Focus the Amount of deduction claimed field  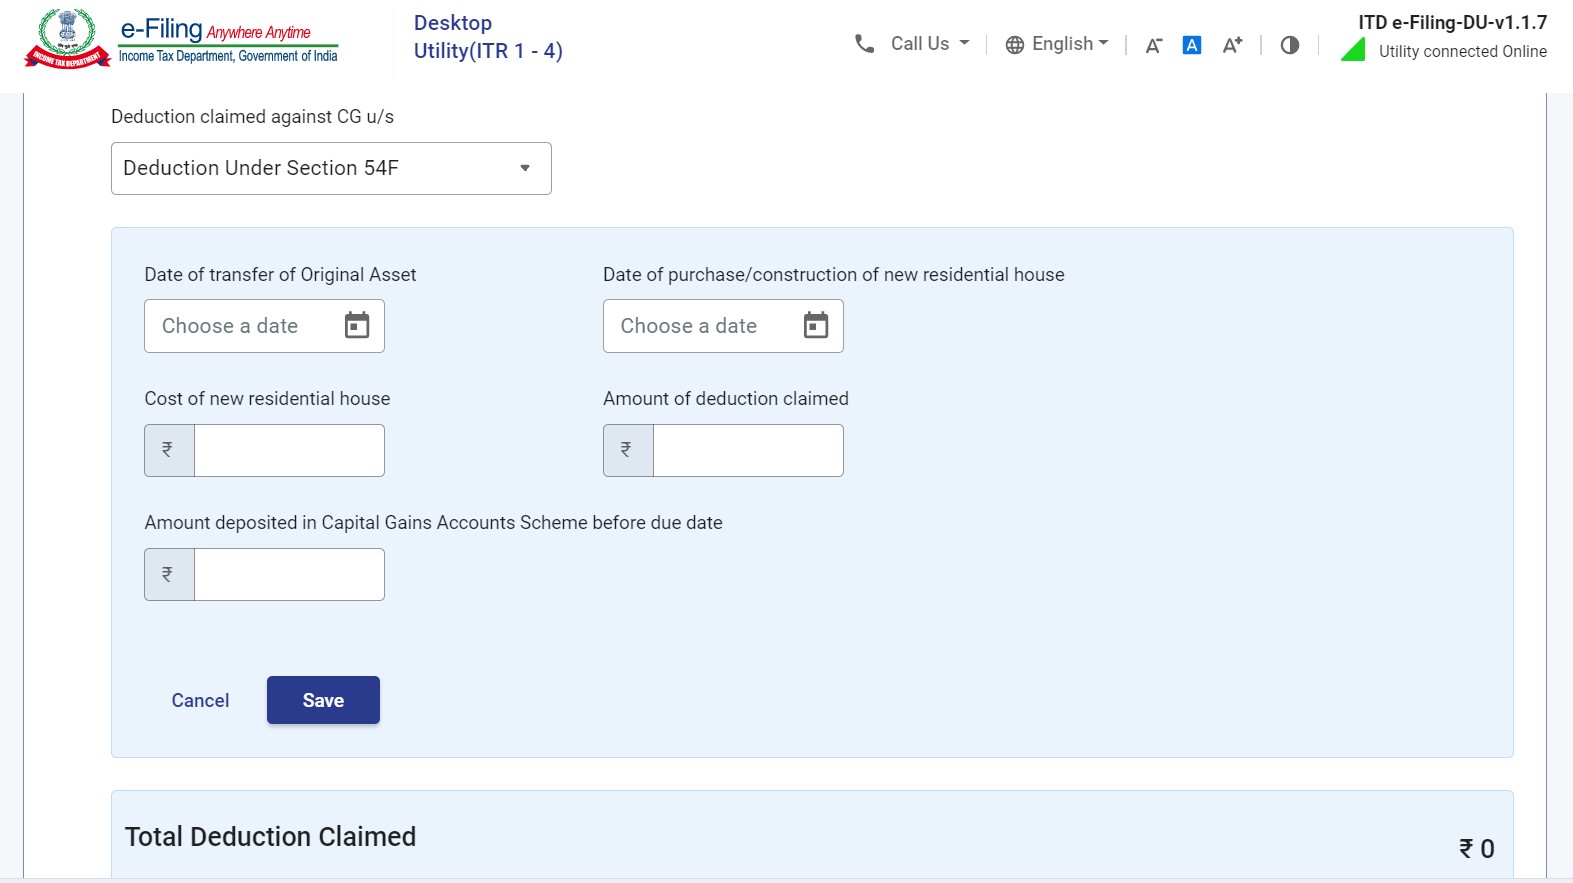coord(747,450)
